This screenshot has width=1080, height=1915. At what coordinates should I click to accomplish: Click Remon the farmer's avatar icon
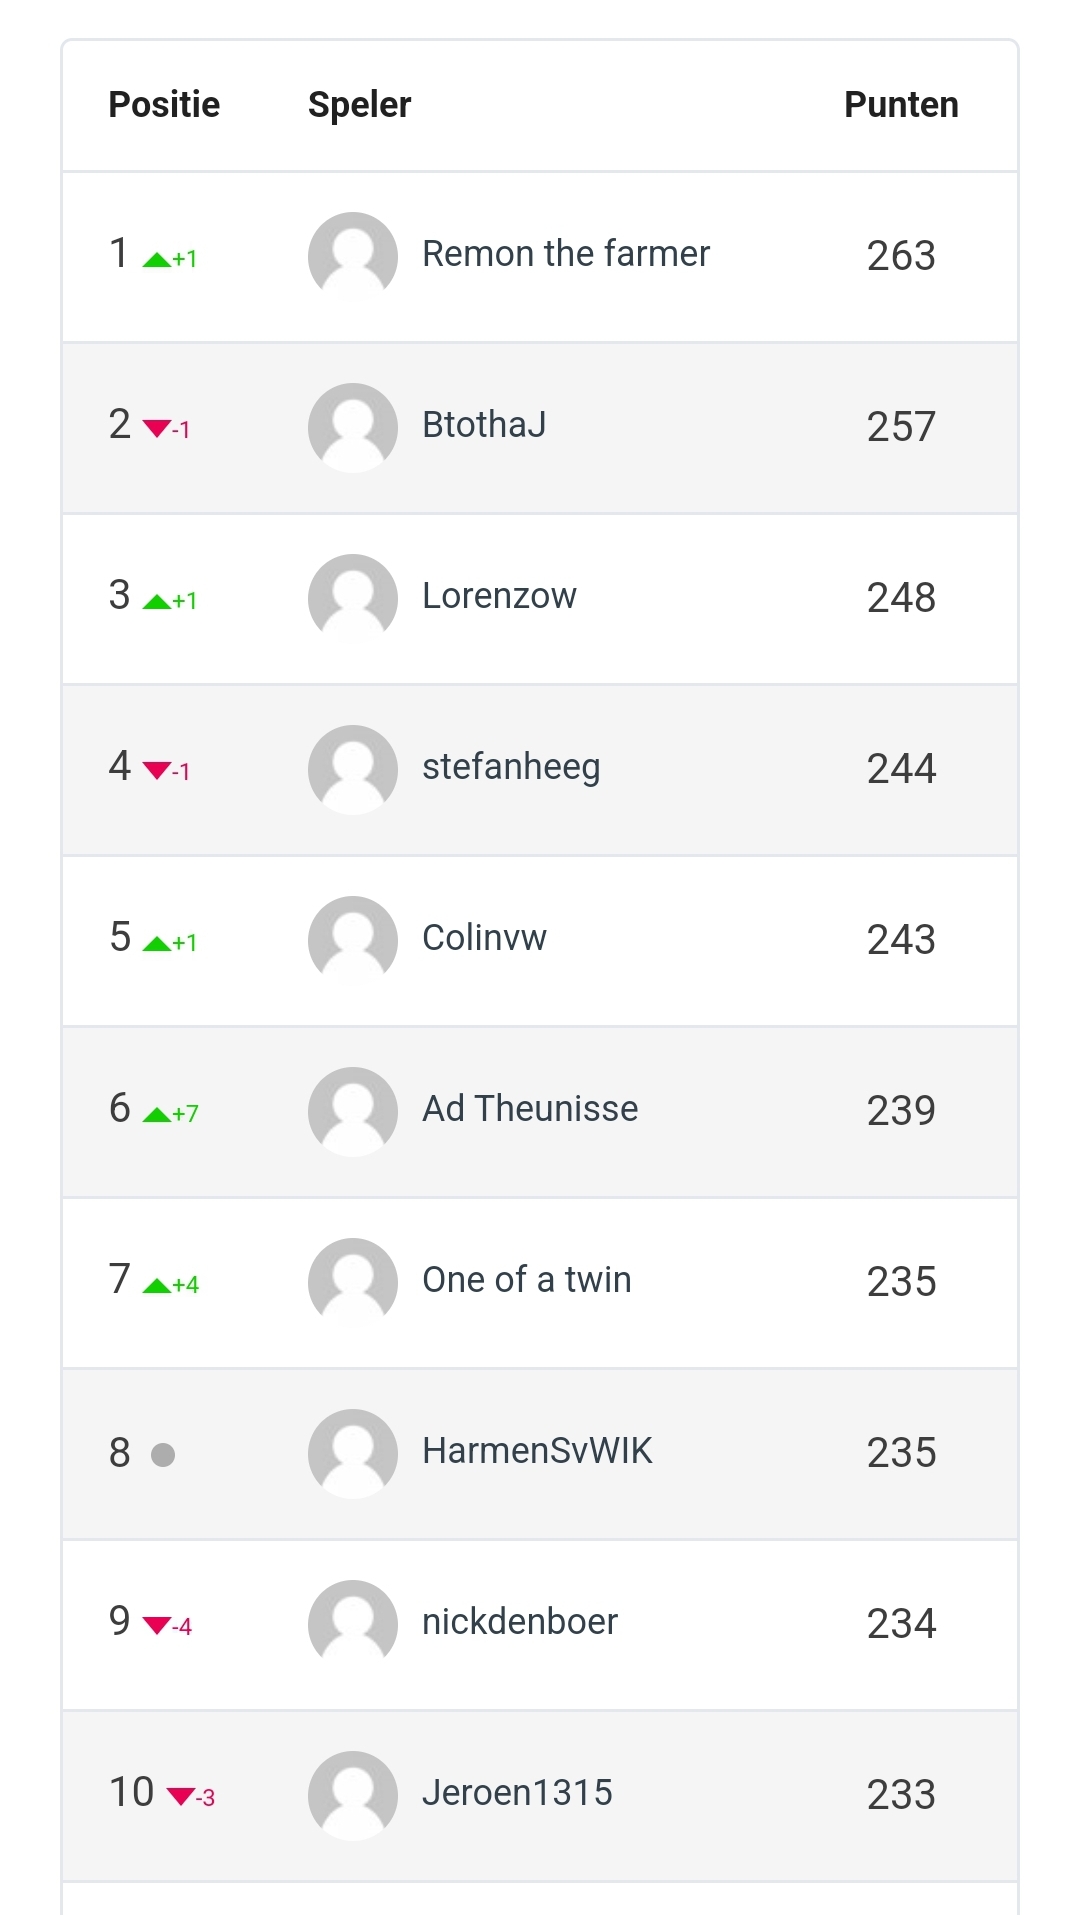[352, 256]
